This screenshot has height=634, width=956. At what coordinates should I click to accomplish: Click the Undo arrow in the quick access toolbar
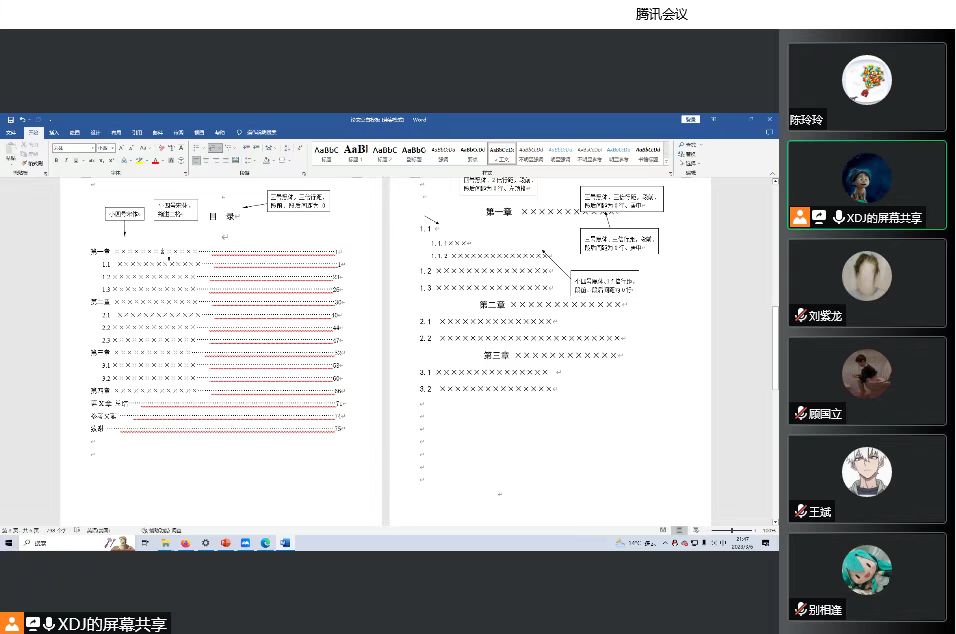pyautogui.click(x=22, y=120)
